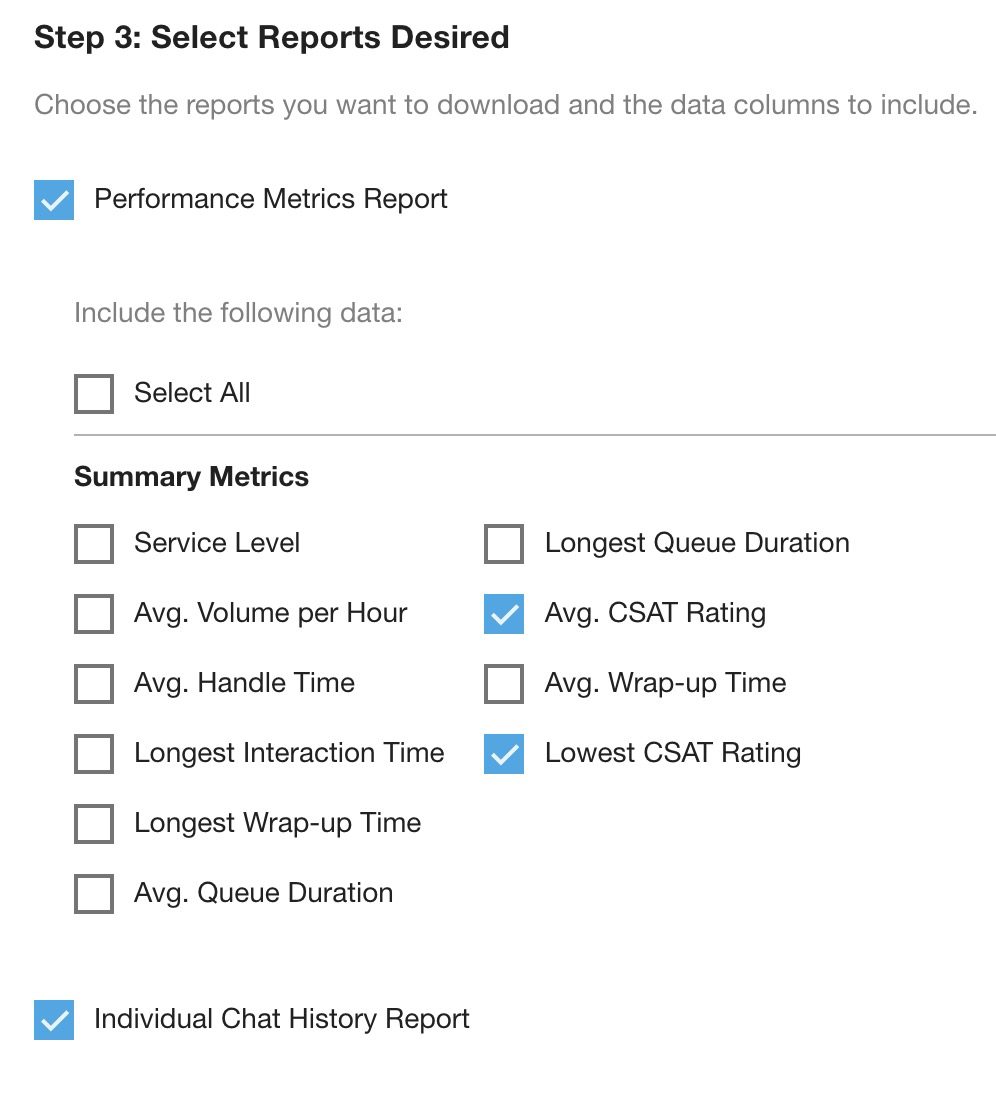The image size is (996, 1094).
Task: Tick the Select All checkbox
Action: 94,393
